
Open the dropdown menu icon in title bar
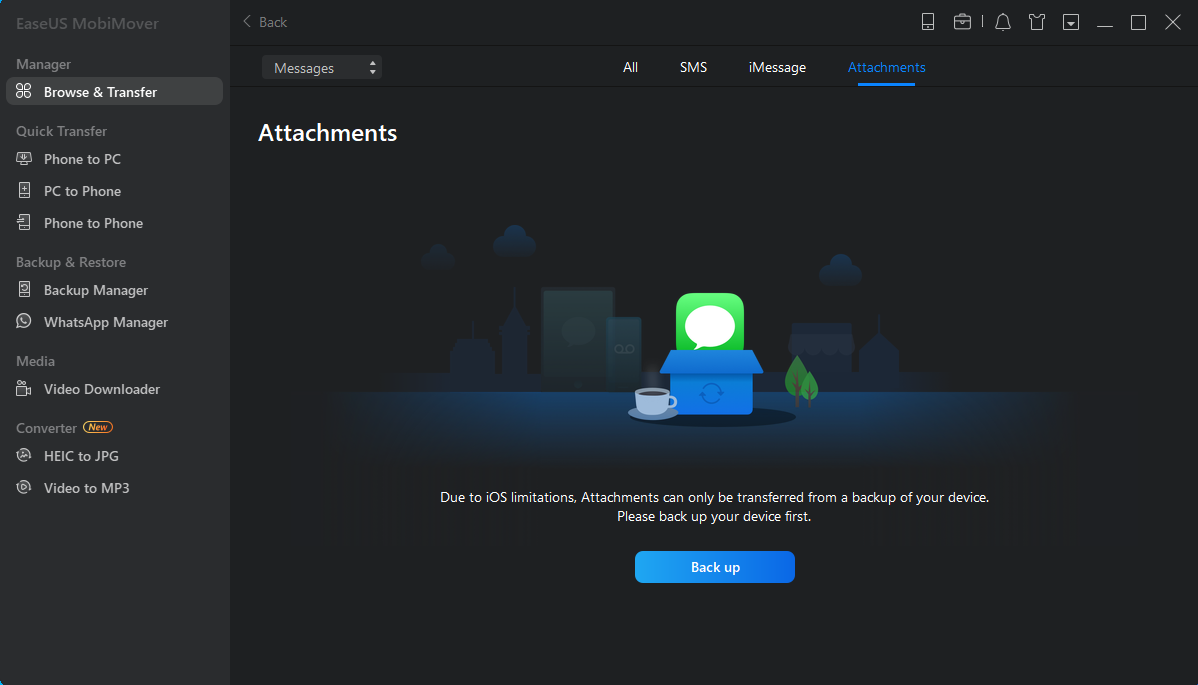pos(1070,22)
